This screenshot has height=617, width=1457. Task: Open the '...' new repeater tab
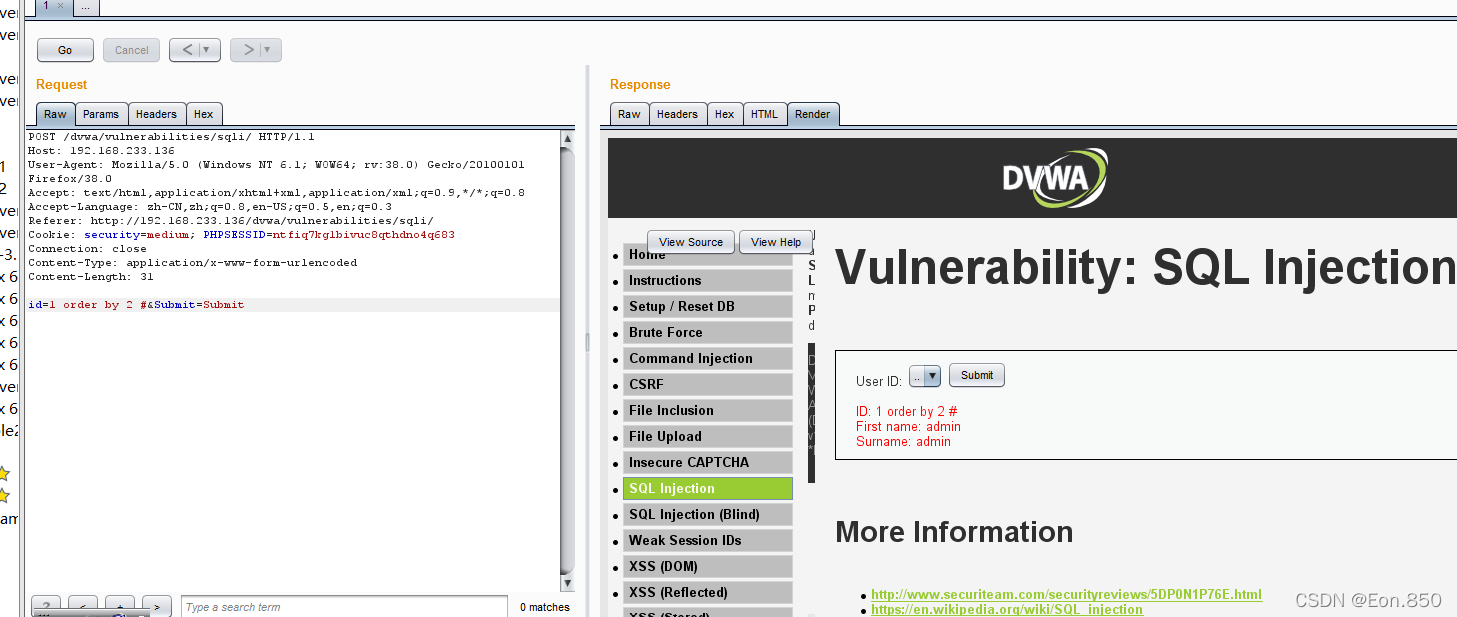85,6
